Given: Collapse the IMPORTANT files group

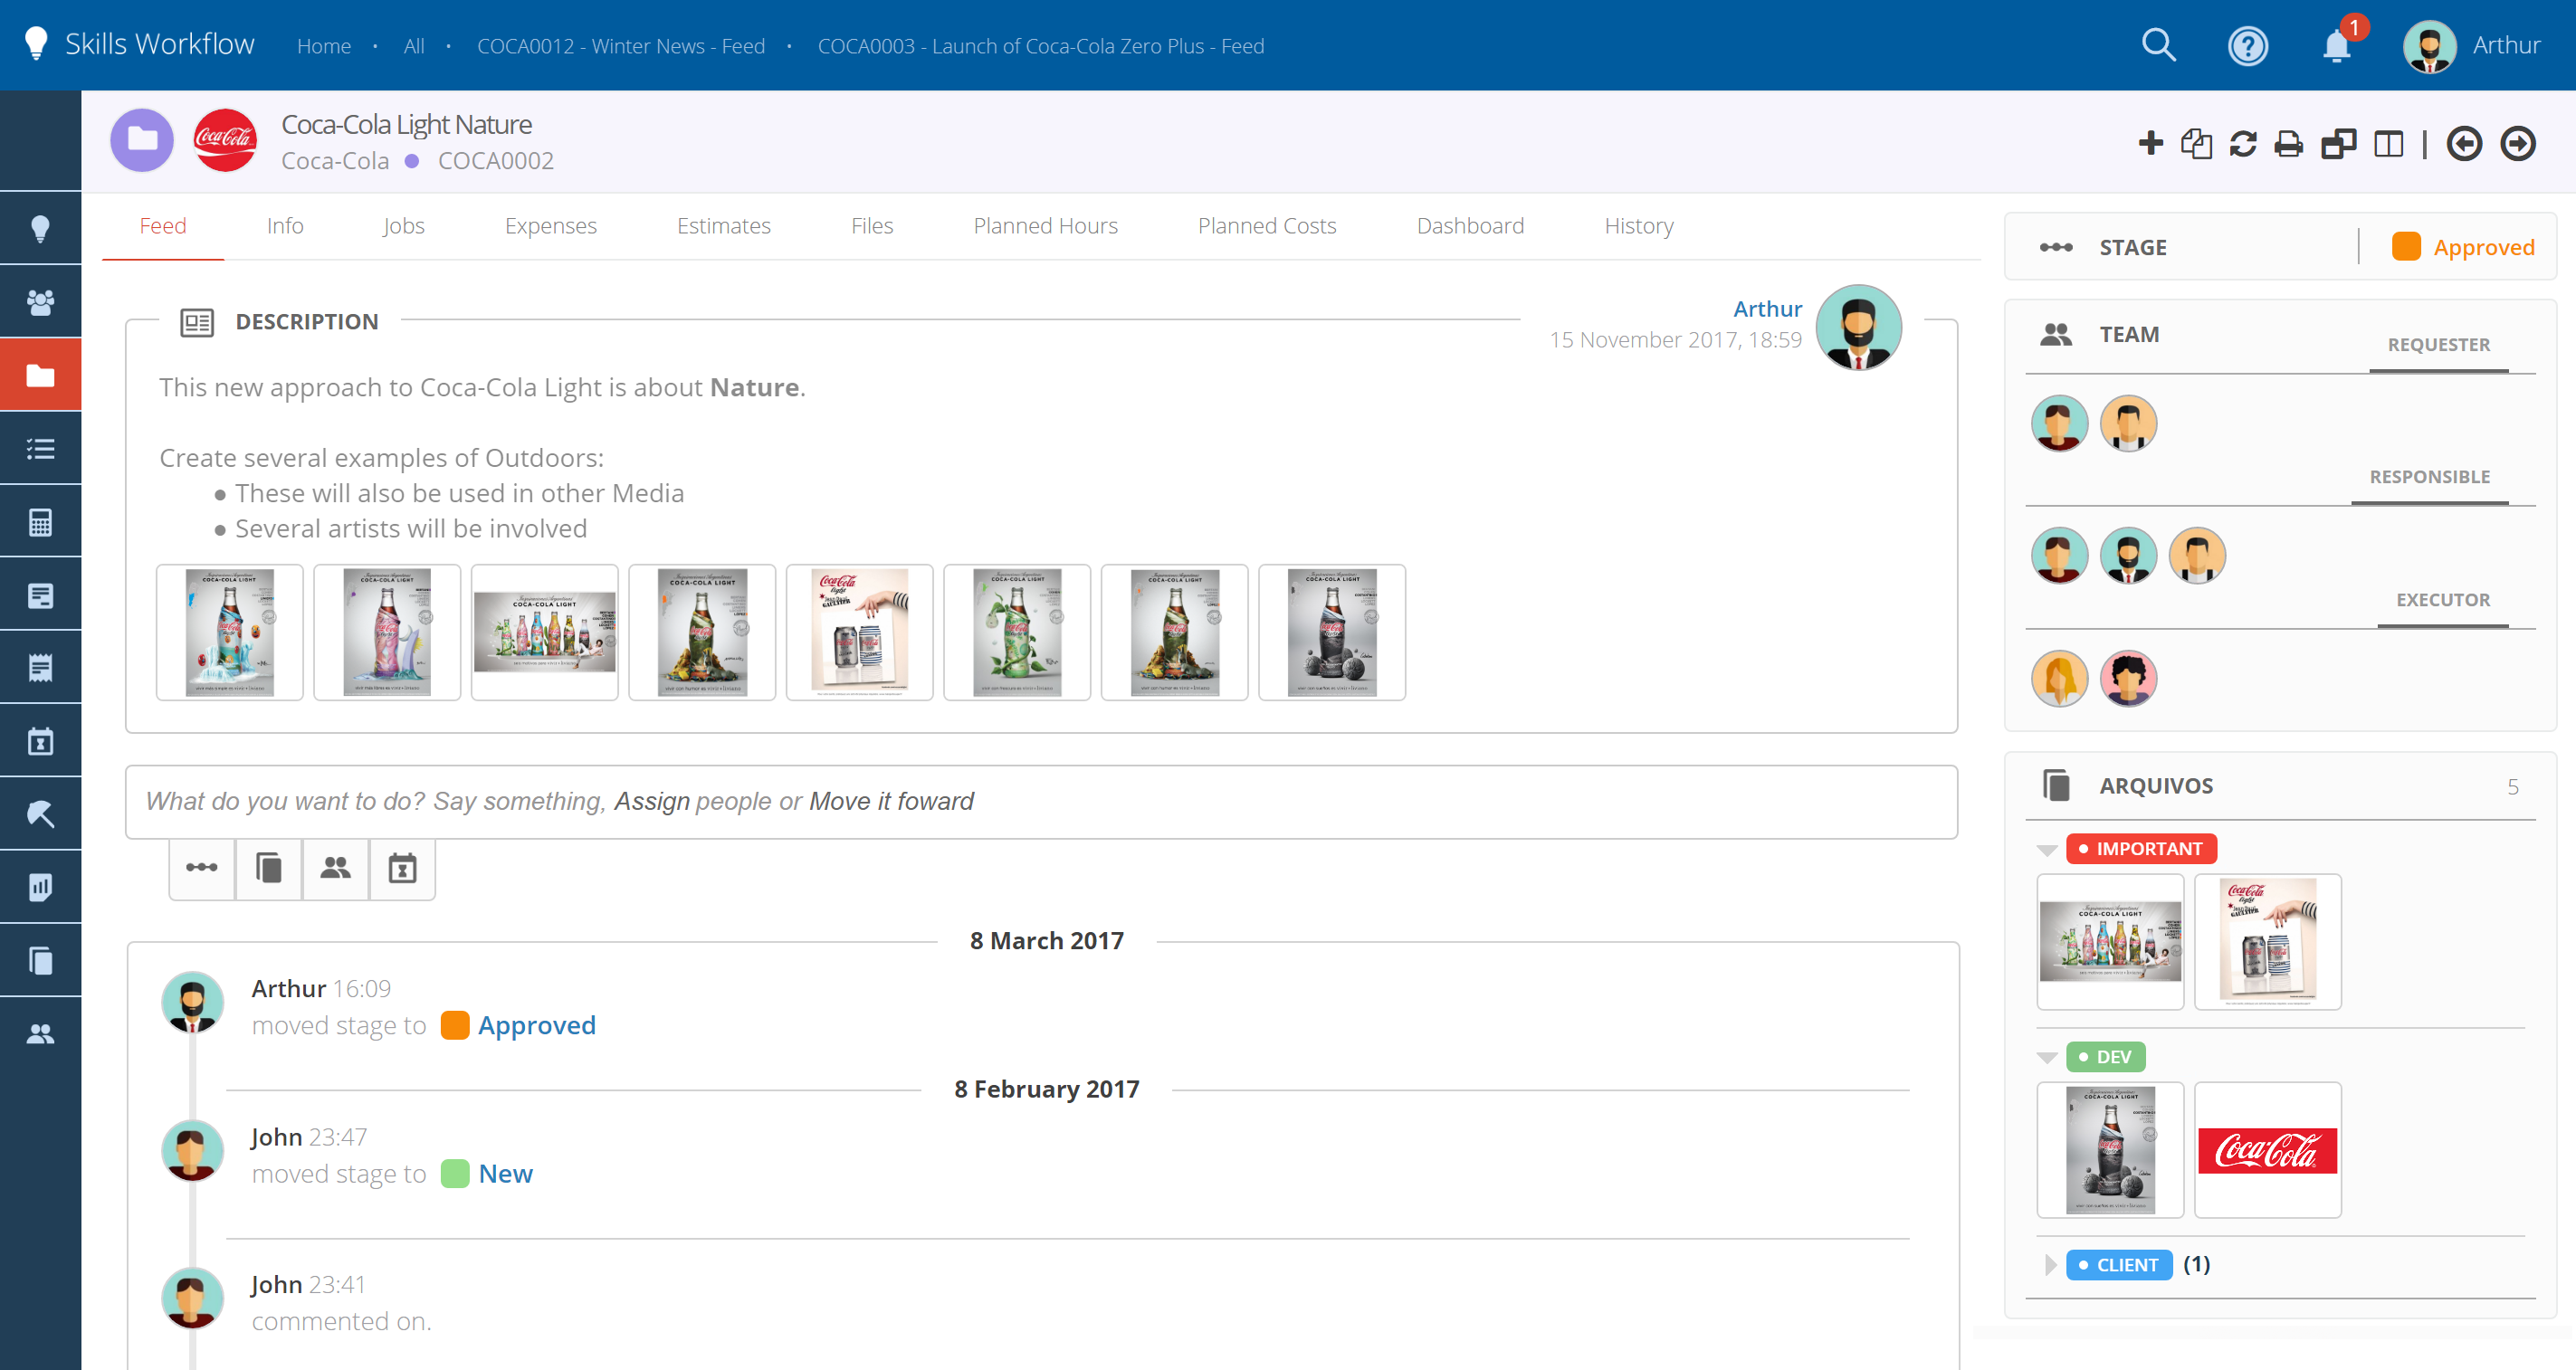Looking at the screenshot, I should [x=2047, y=849].
